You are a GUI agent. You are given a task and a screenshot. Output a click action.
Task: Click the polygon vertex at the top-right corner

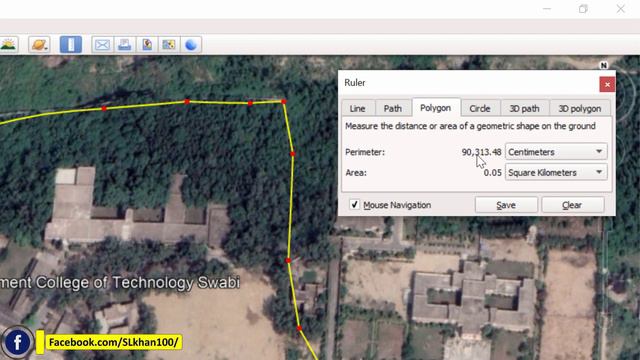pos(284,101)
